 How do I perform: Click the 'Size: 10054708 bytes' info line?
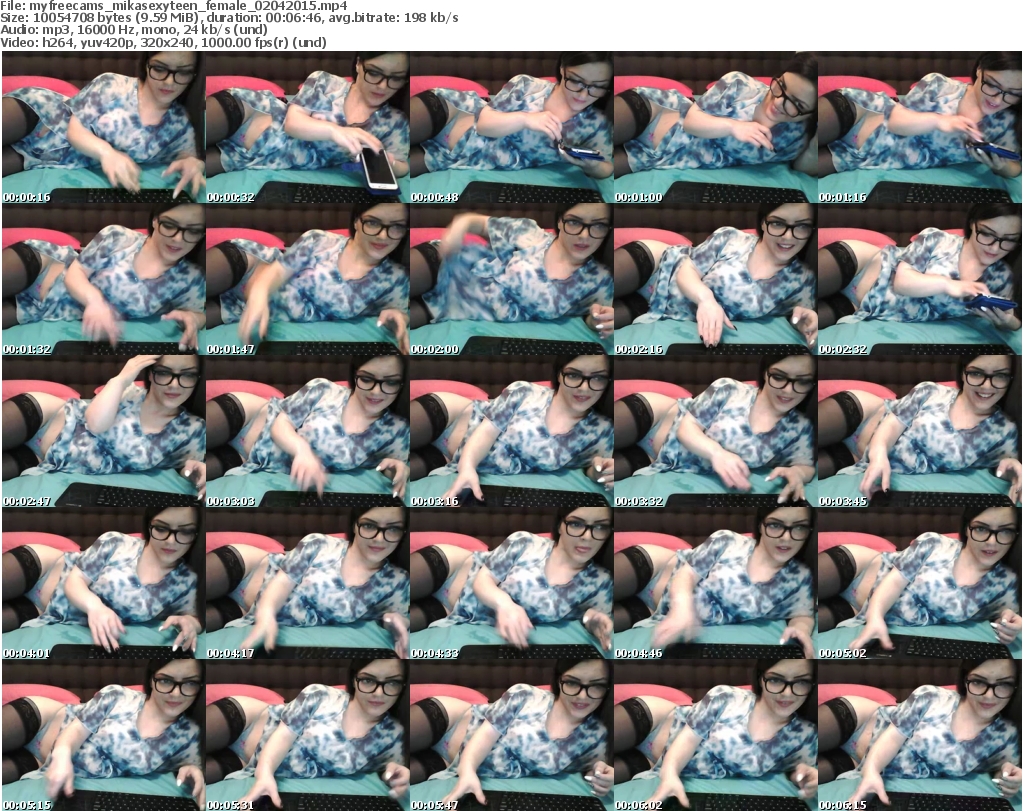[229, 18]
